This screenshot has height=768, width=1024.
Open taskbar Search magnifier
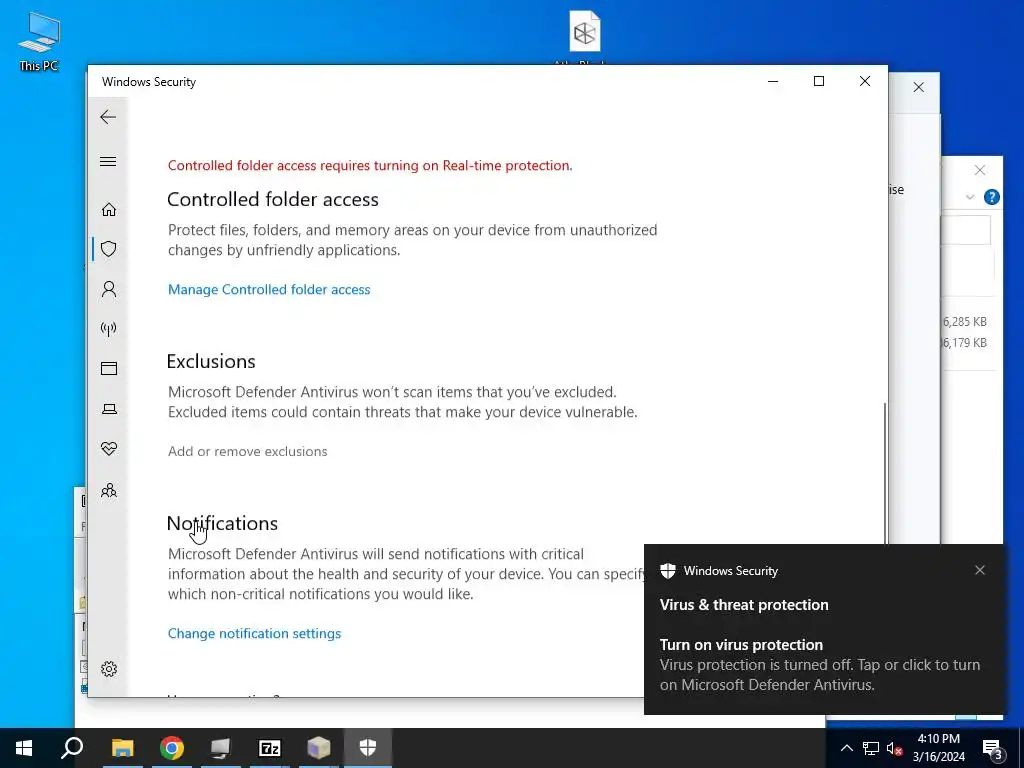click(72, 748)
